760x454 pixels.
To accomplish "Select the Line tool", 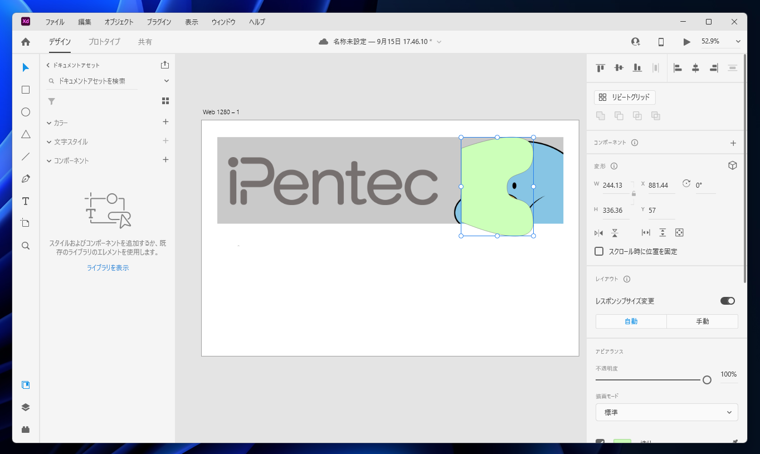I will (x=26, y=157).
